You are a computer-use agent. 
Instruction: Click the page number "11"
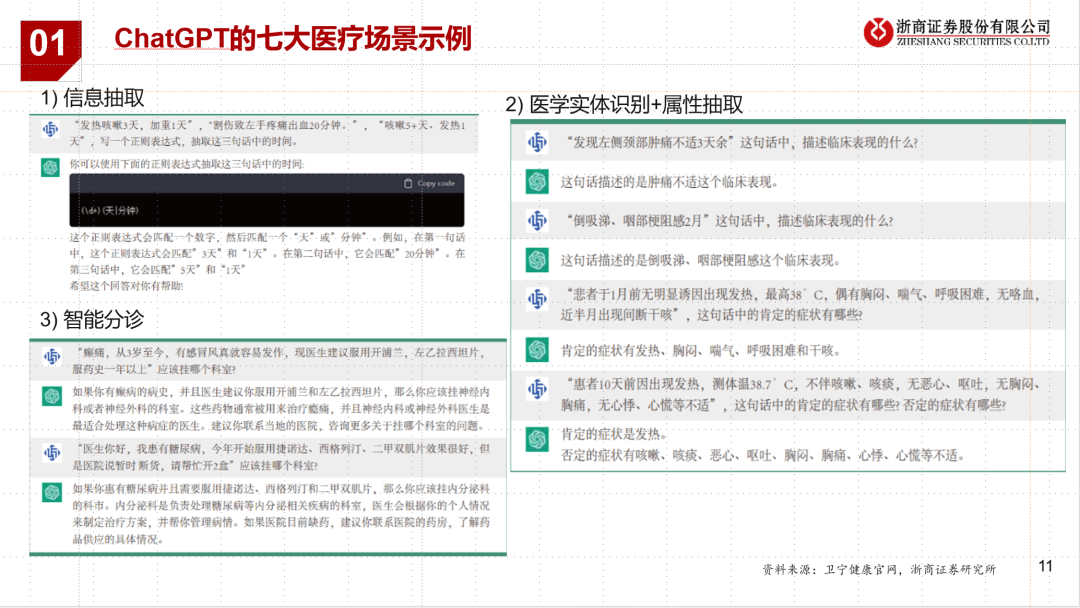[1046, 567]
